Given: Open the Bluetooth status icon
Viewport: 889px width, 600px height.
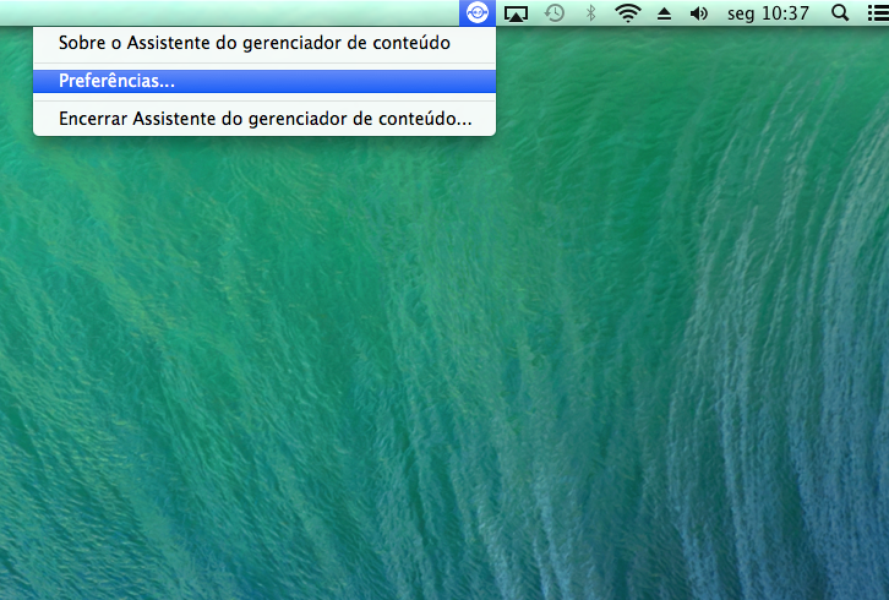Looking at the screenshot, I should 591,12.
